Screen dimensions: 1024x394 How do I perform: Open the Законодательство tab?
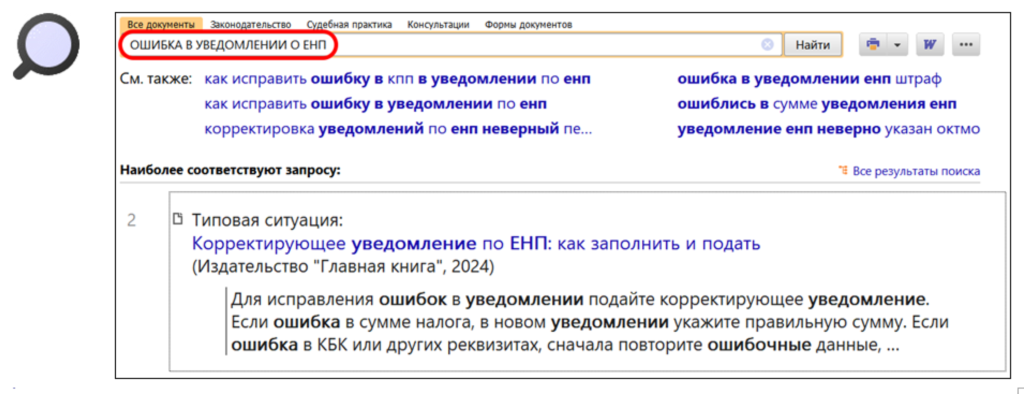pyautogui.click(x=250, y=25)
